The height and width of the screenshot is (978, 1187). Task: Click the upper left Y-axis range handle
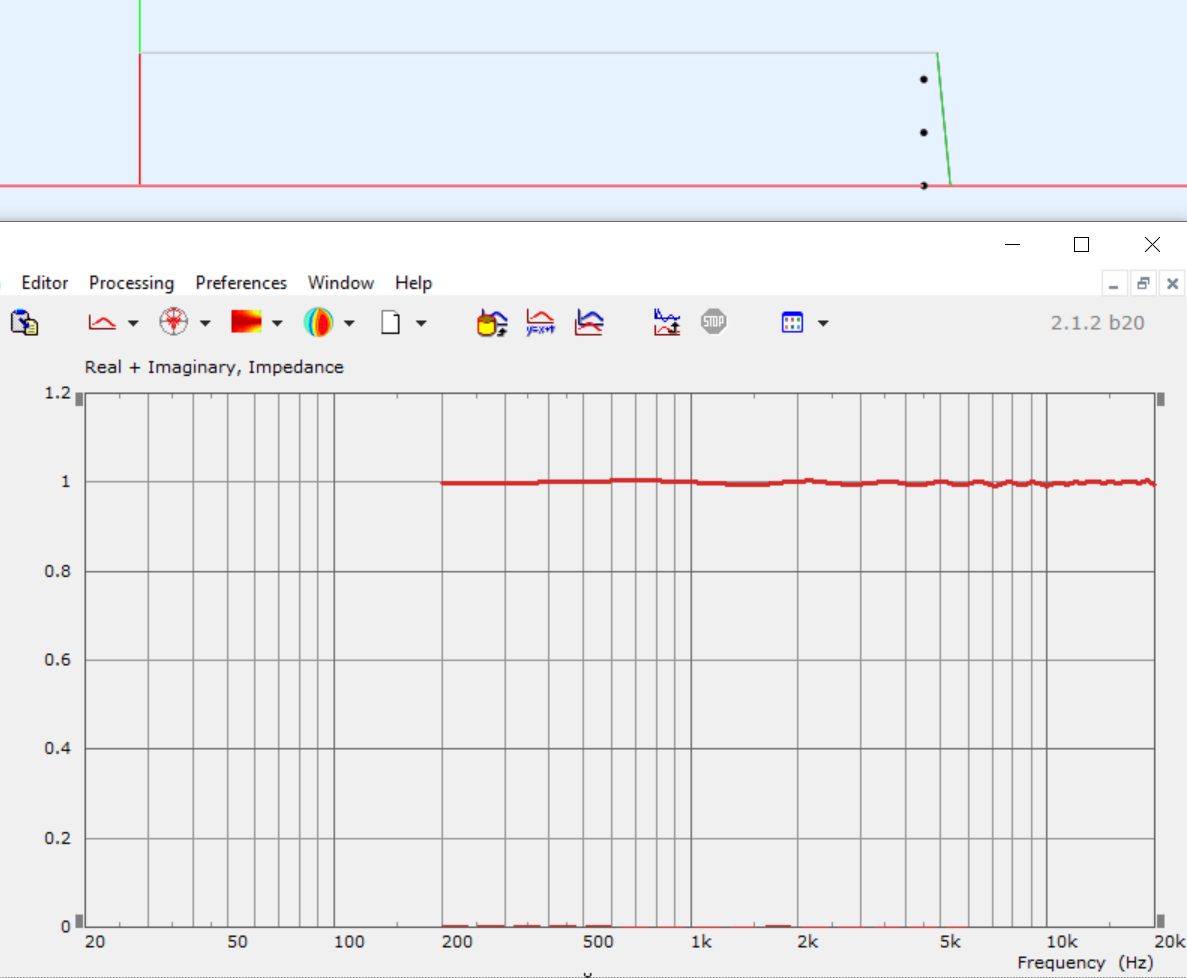coord(79,400)
